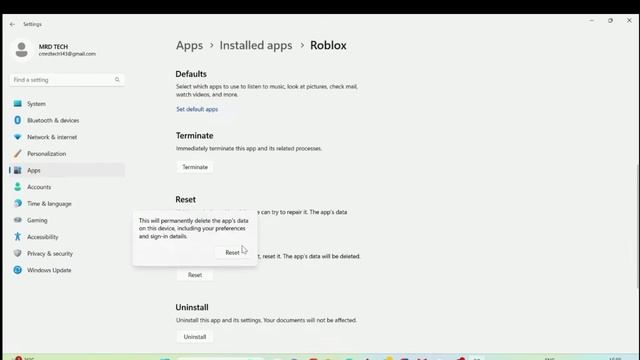Viewport: 640px width, 360px height.
Task: Open Network & internet icon
Action: [18, 137]
